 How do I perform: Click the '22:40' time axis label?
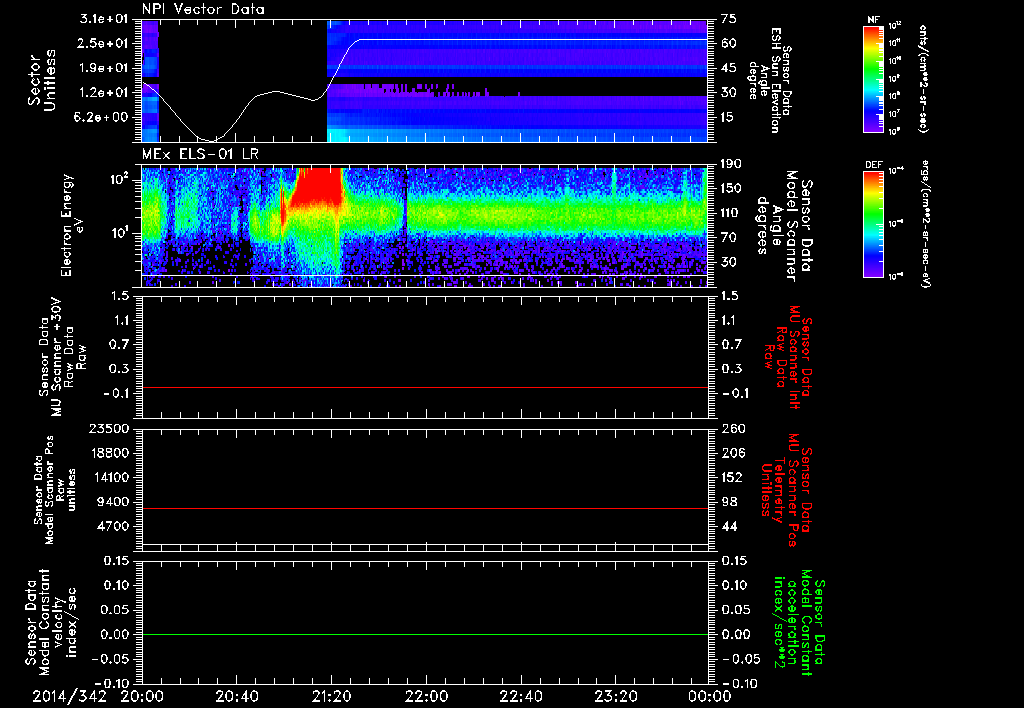[x=520, y=696]
